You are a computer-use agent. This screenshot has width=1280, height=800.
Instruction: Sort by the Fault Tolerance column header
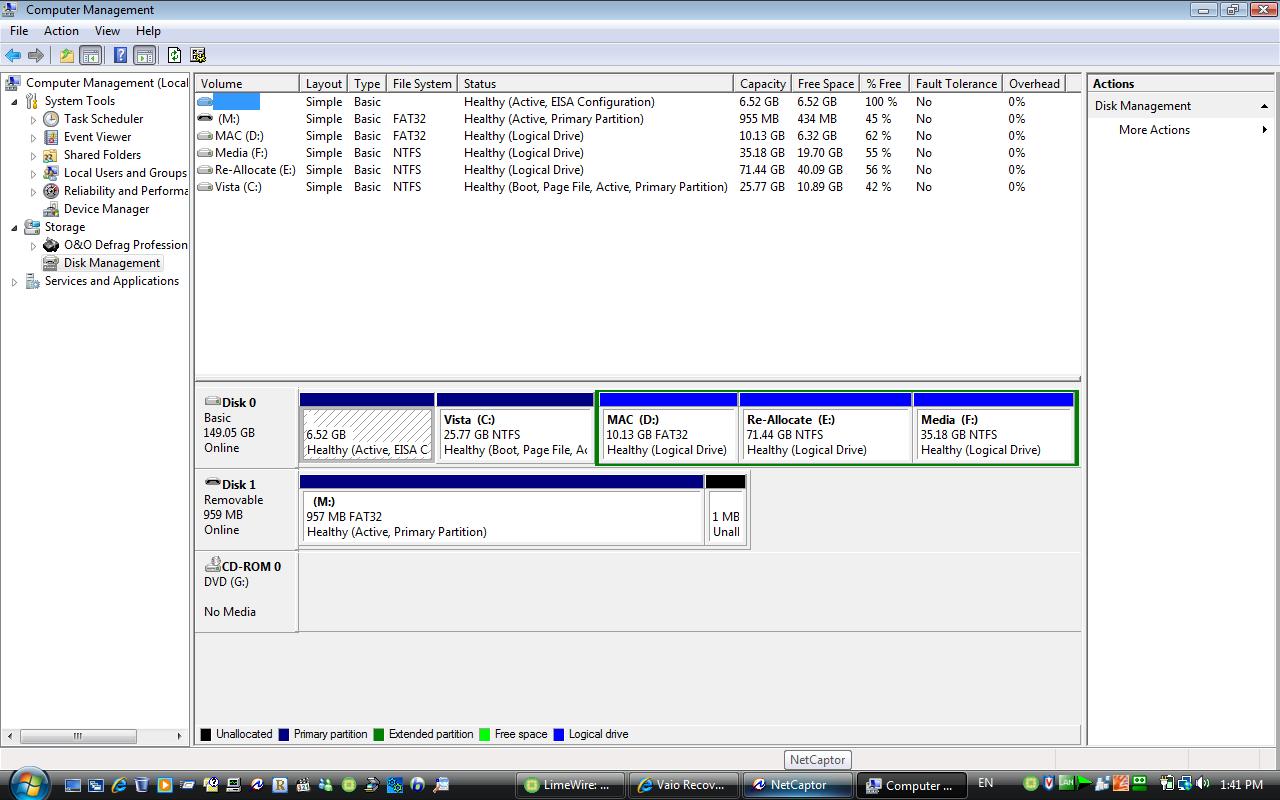point(956,84)
